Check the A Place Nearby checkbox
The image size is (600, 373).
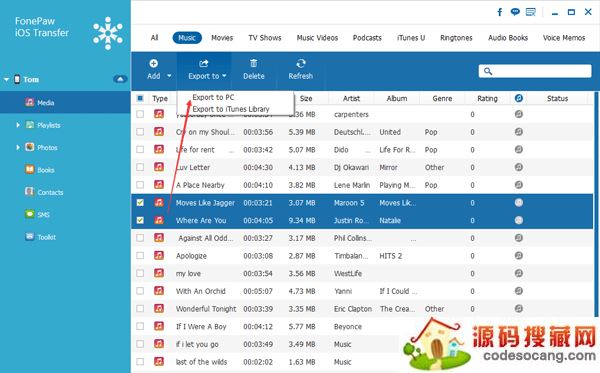click(x=140, y=185)
